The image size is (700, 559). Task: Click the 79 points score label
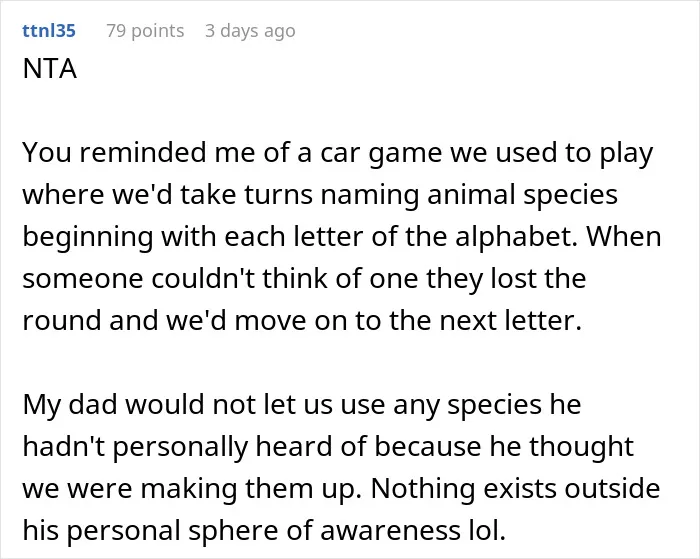pyautogui.click(x=145, y=31)
